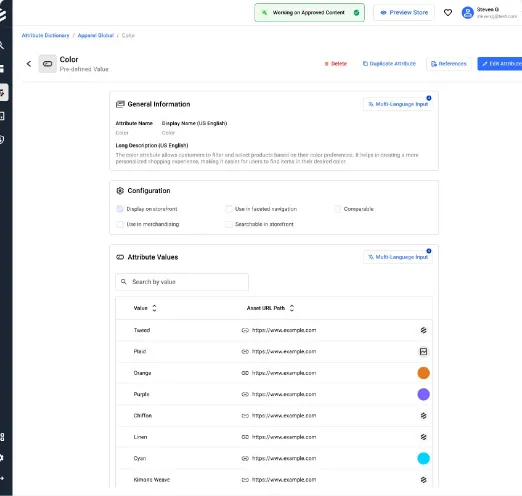This screenshot has width=522, height=496.
Task: Select the Kimono Weave value text
Action: coord(152,480)
